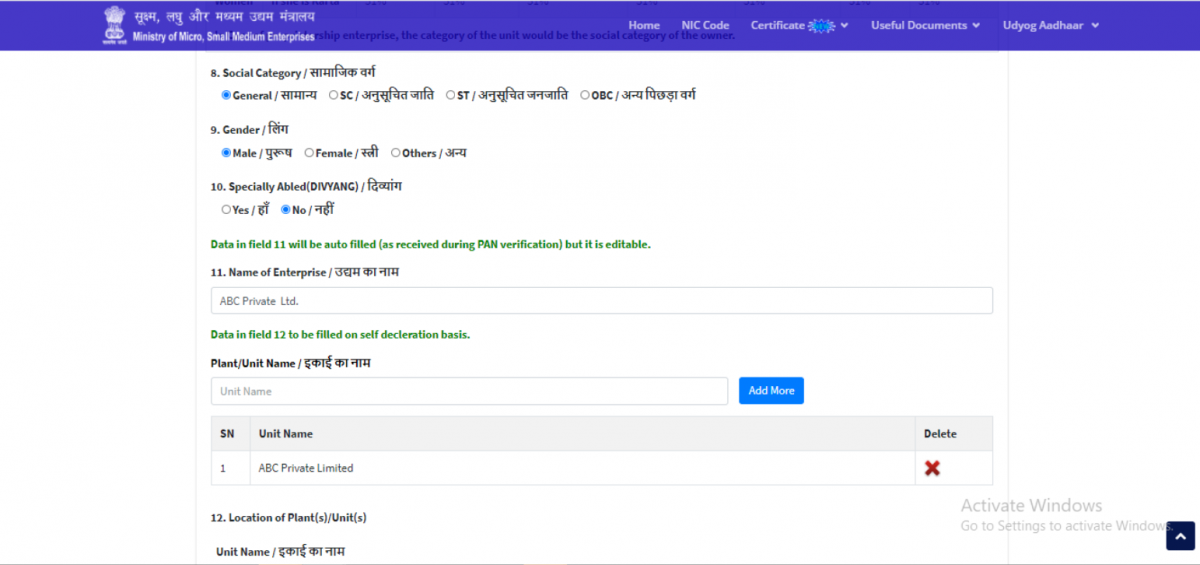Image resolution: width=1200 pixels, height=565 pixels.
Task: Pick OBC social category option
Action: pyautogui.click(x=585, y=95)
